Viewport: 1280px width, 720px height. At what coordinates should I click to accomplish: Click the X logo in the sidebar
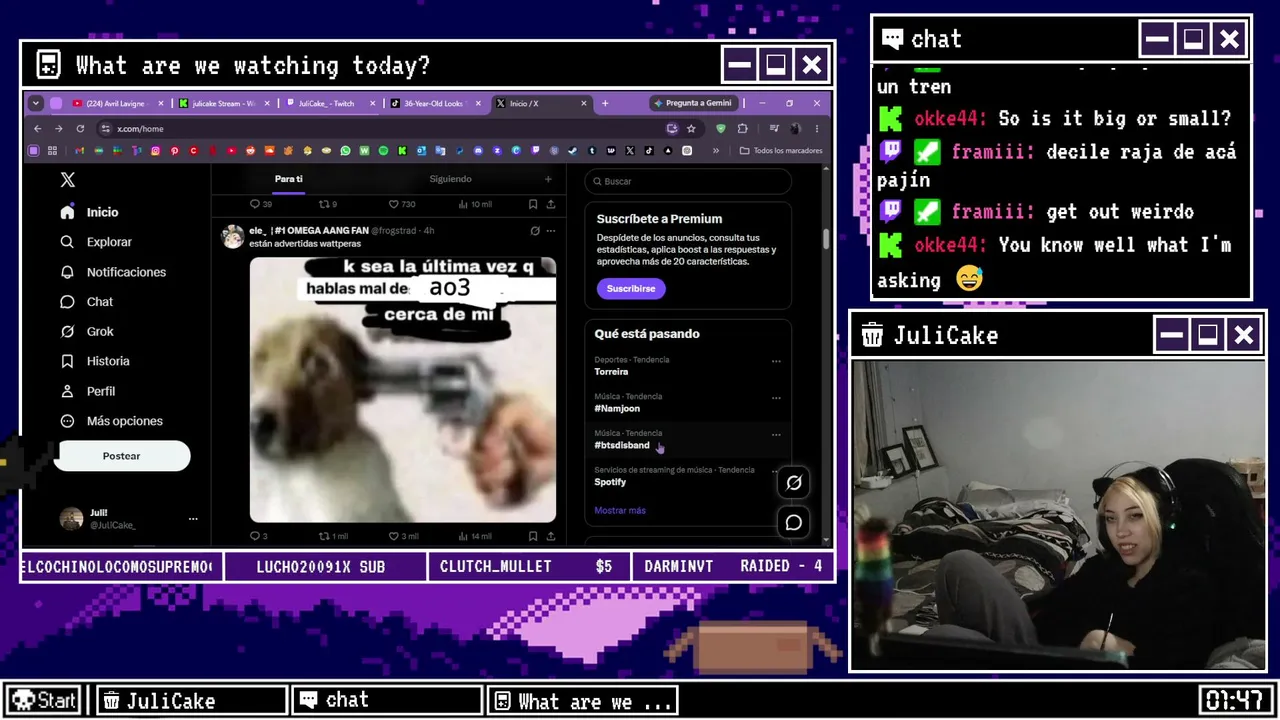point(67,180)
